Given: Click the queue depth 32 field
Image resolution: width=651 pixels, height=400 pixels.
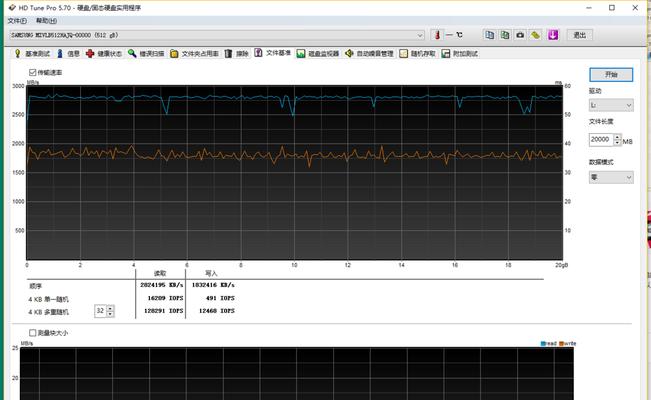Looking at the screenshot, I should 100,311.
